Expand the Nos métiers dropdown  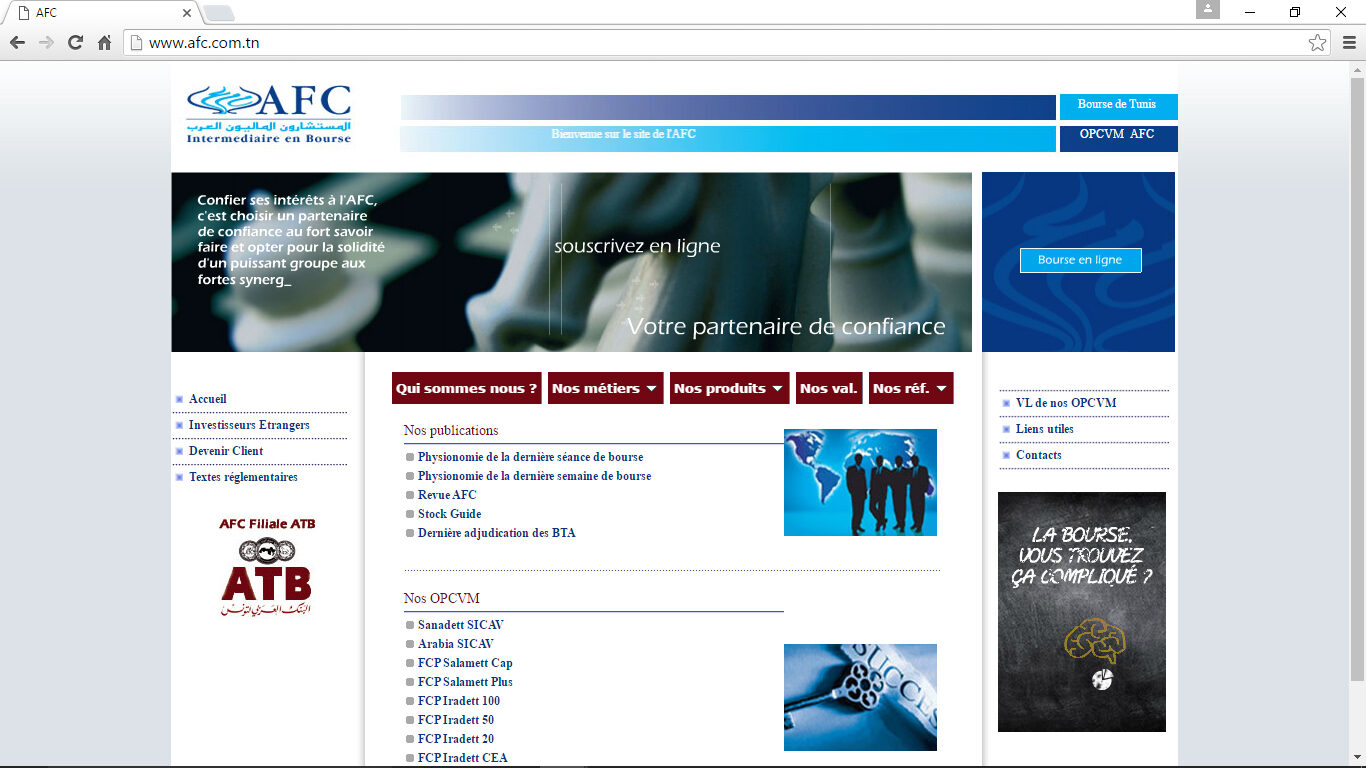[x=605, y=388]
